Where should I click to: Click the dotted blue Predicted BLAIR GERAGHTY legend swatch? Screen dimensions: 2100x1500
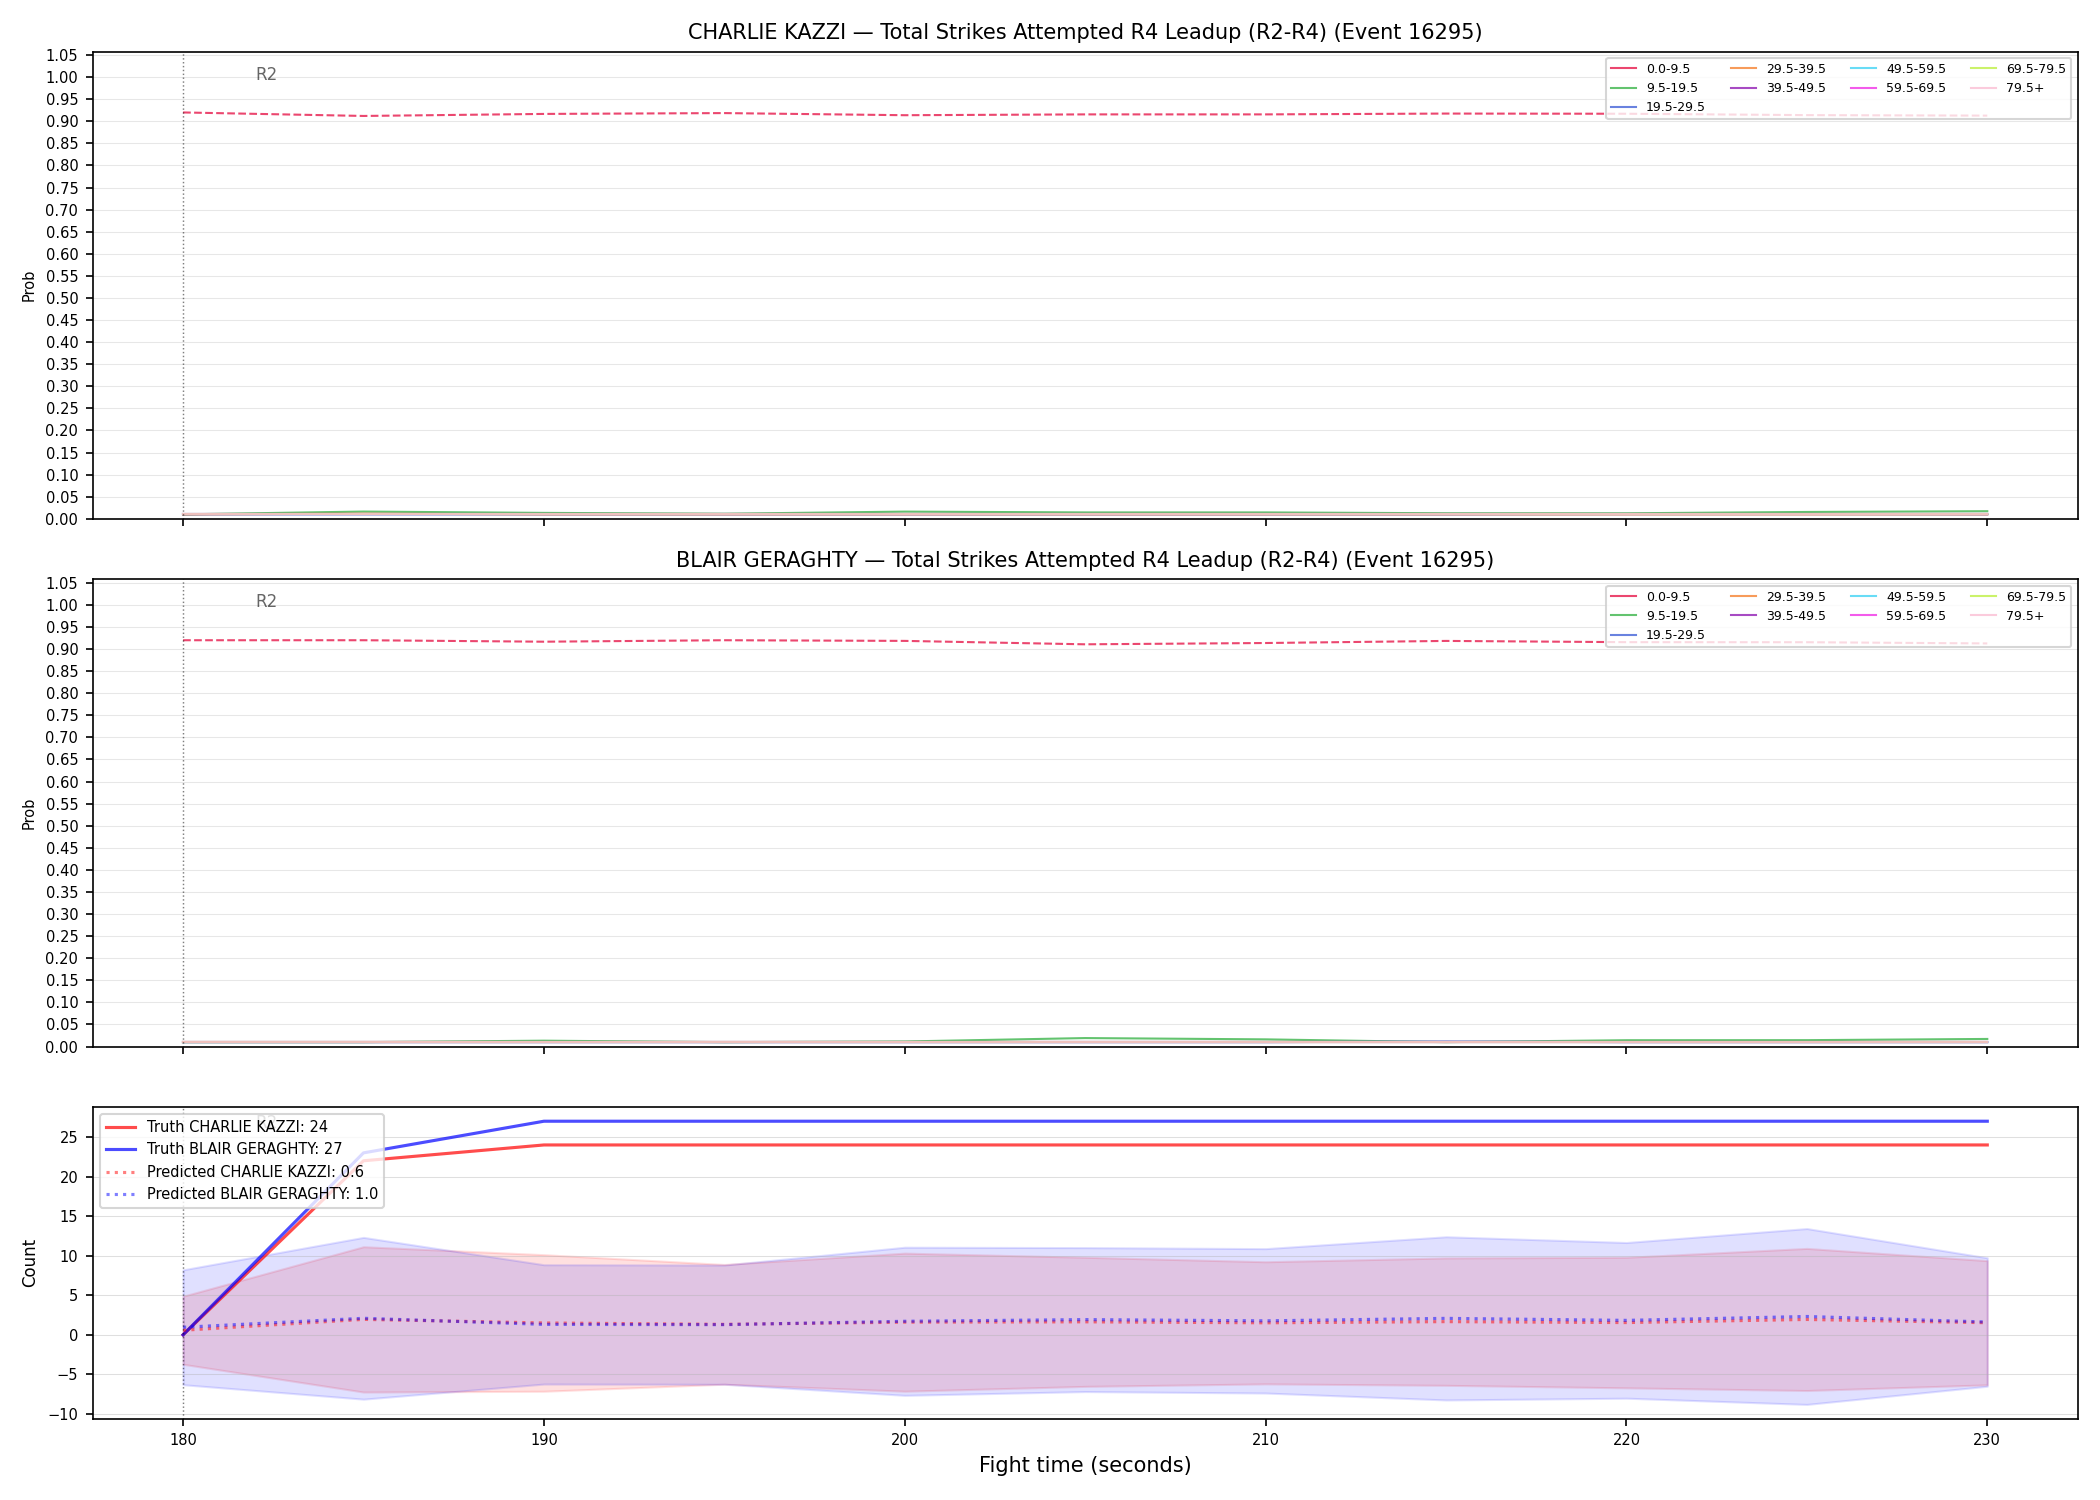coord(120,1194)
